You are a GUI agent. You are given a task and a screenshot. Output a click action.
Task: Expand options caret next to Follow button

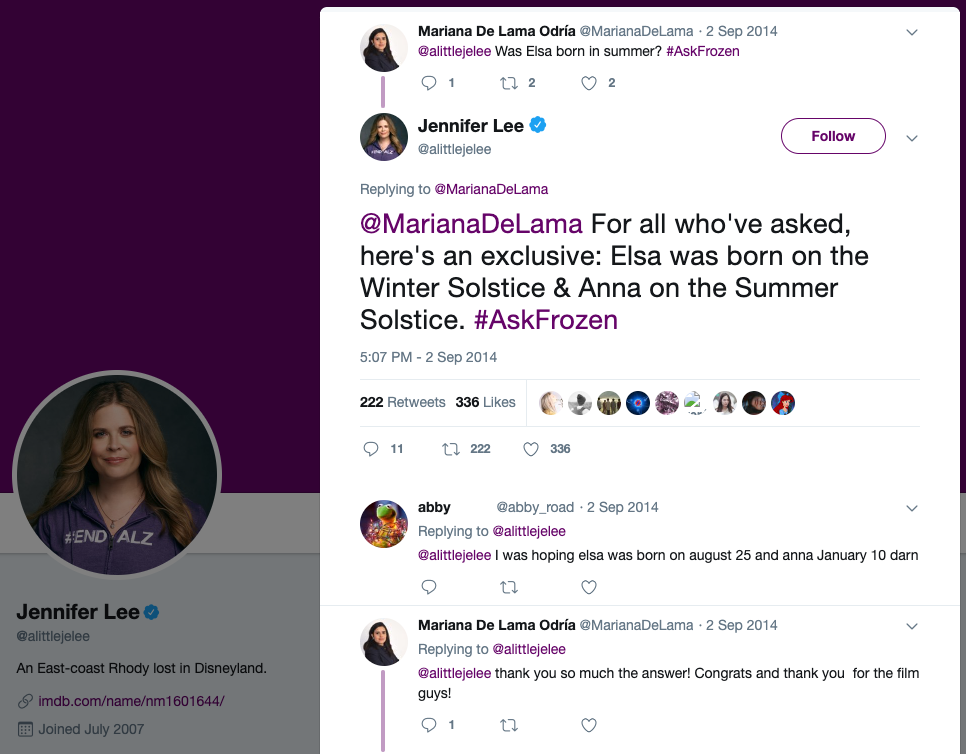click(911, 137)
